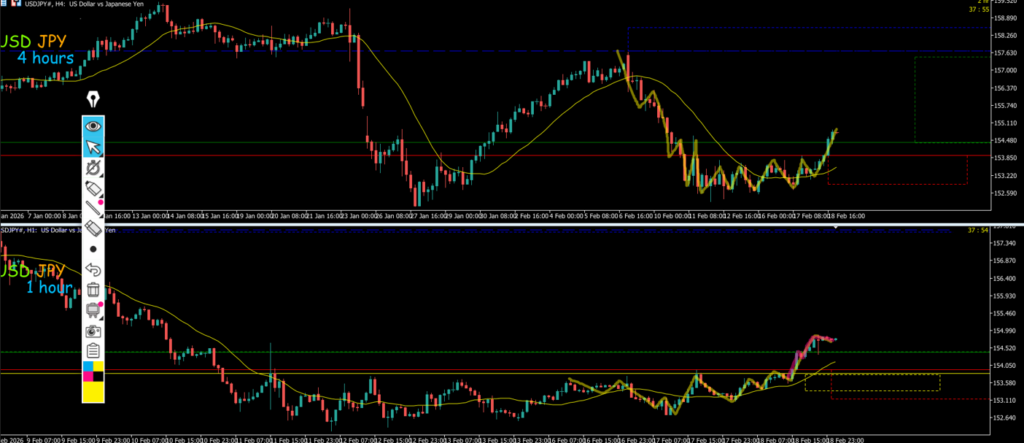The height and width of the screenshot is (443, 1024).
Task: Take a screenshot with the camera icon
Action: click(x=94, y=330)
